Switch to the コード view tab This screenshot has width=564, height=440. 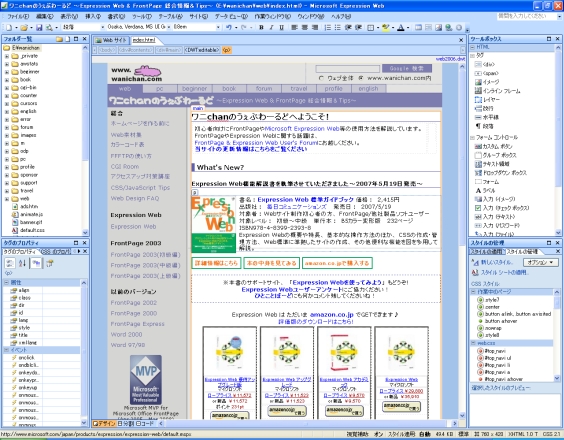click(145, 424)
